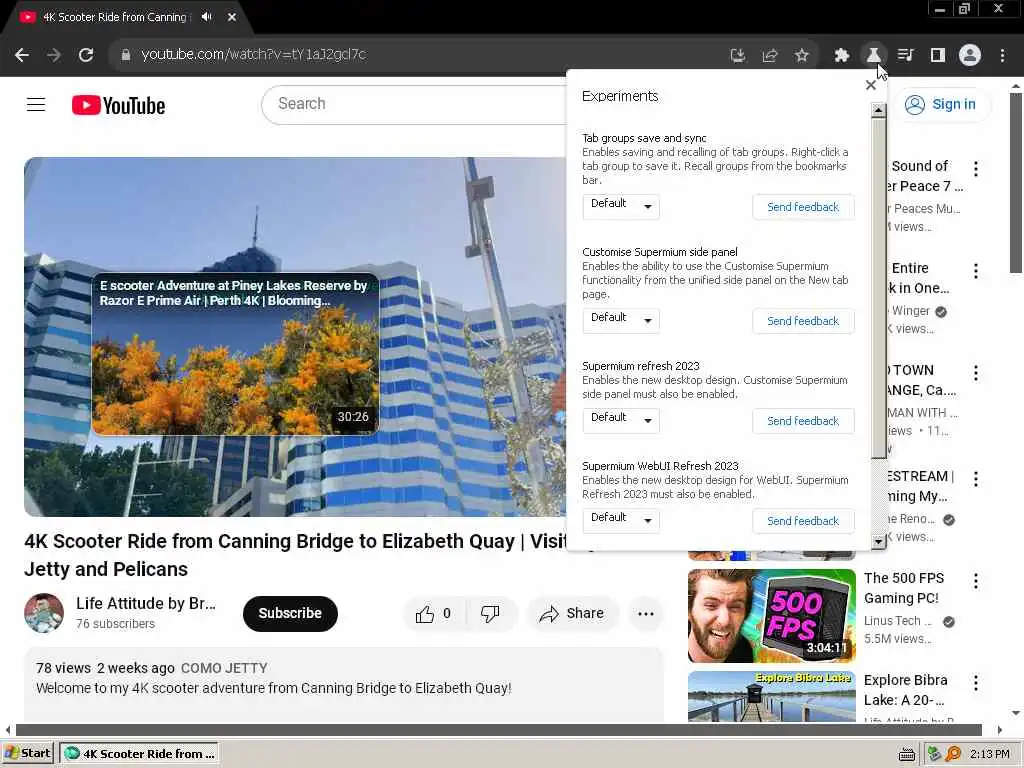Open Explore Bibra Lake thumbnail
Image resolution: width=1024 pixels, height=768 pixels.
[771, 696]
